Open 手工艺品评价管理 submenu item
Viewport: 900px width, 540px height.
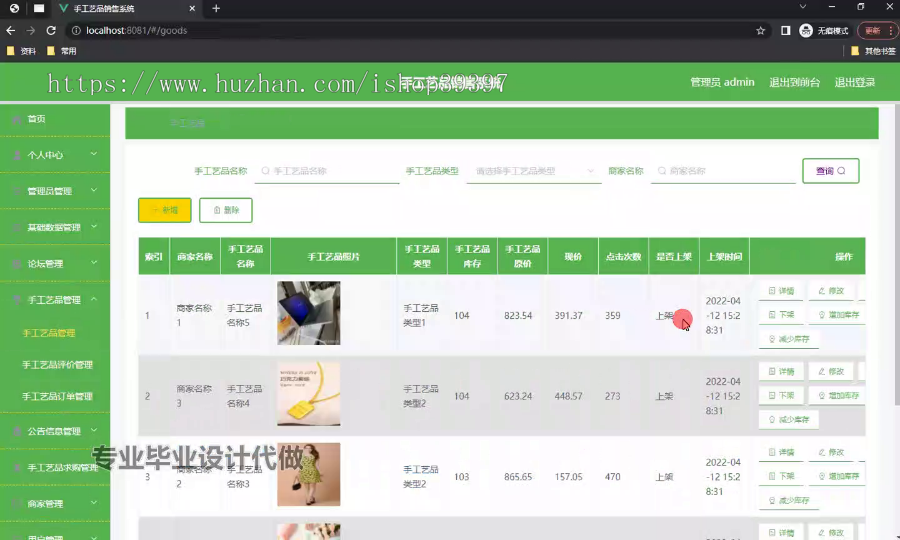coord(57,364)
